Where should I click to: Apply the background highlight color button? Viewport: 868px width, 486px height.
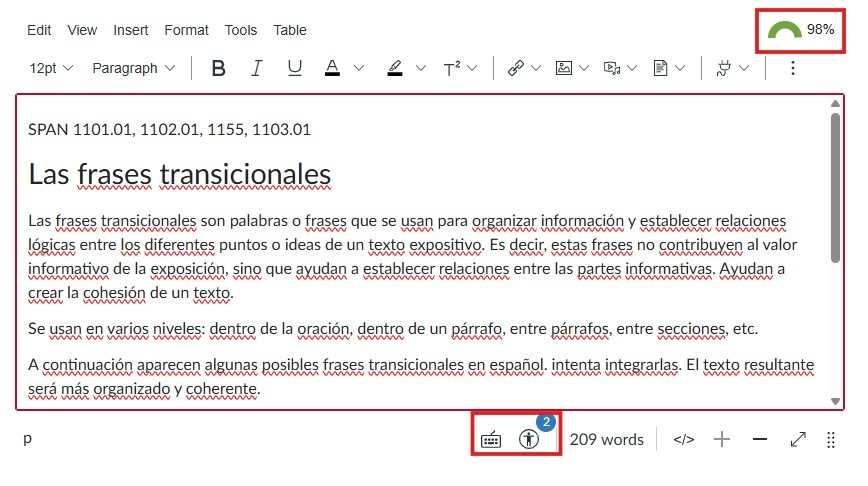[395, 68]
